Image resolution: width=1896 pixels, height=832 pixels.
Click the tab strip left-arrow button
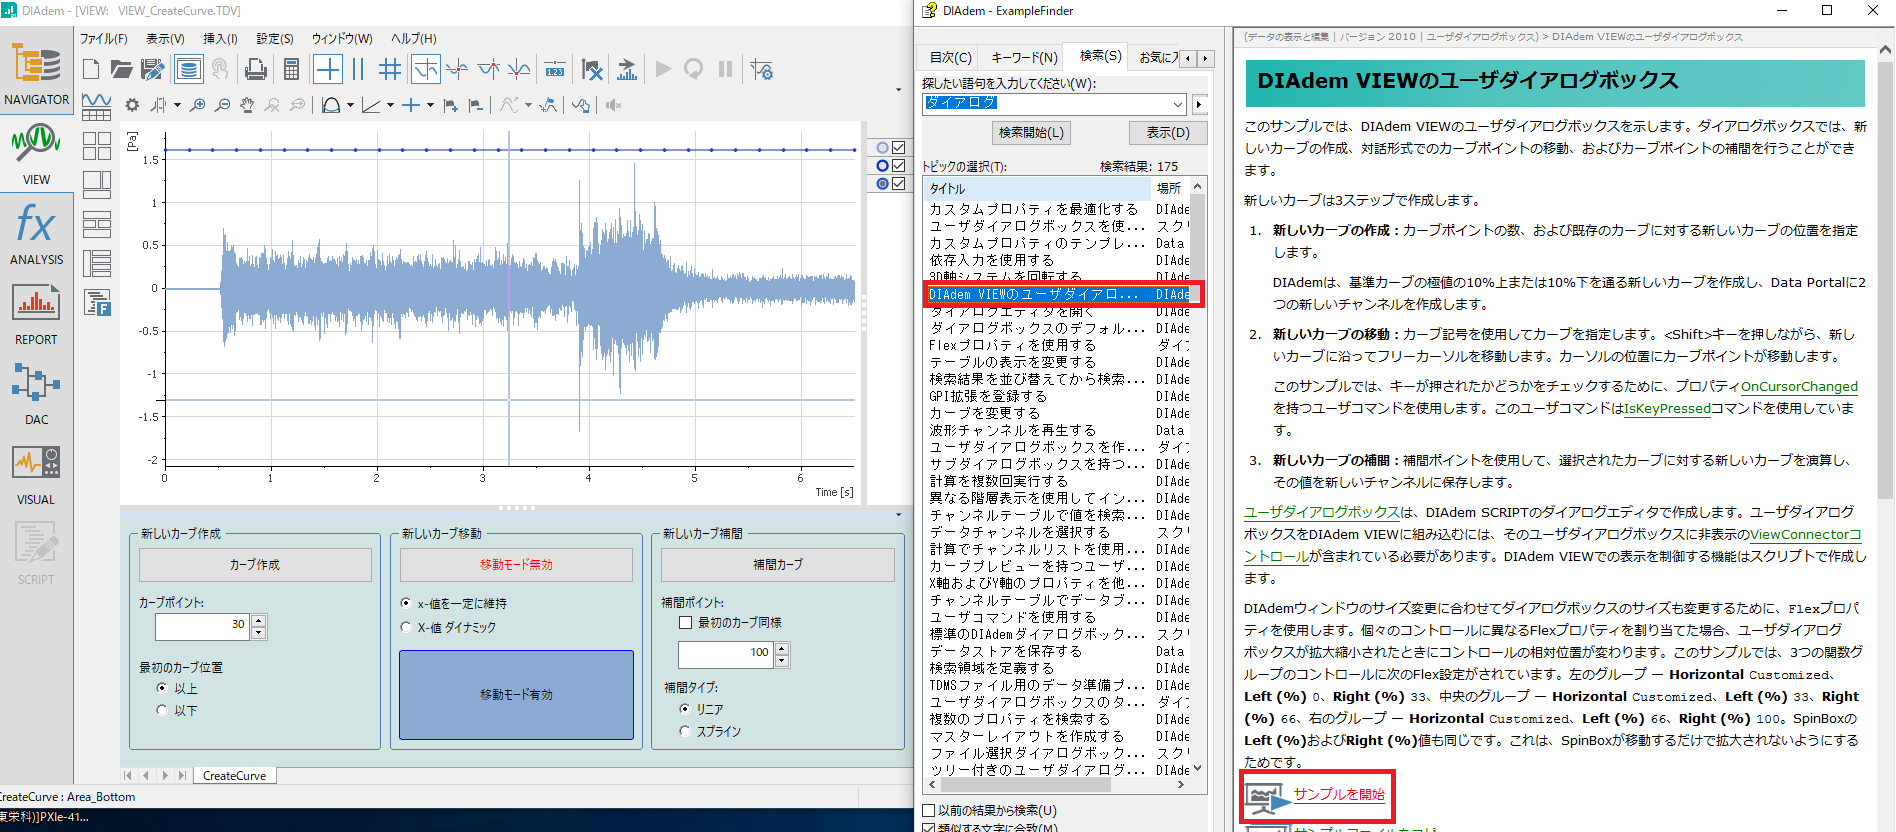click(x=1189, y=58)
